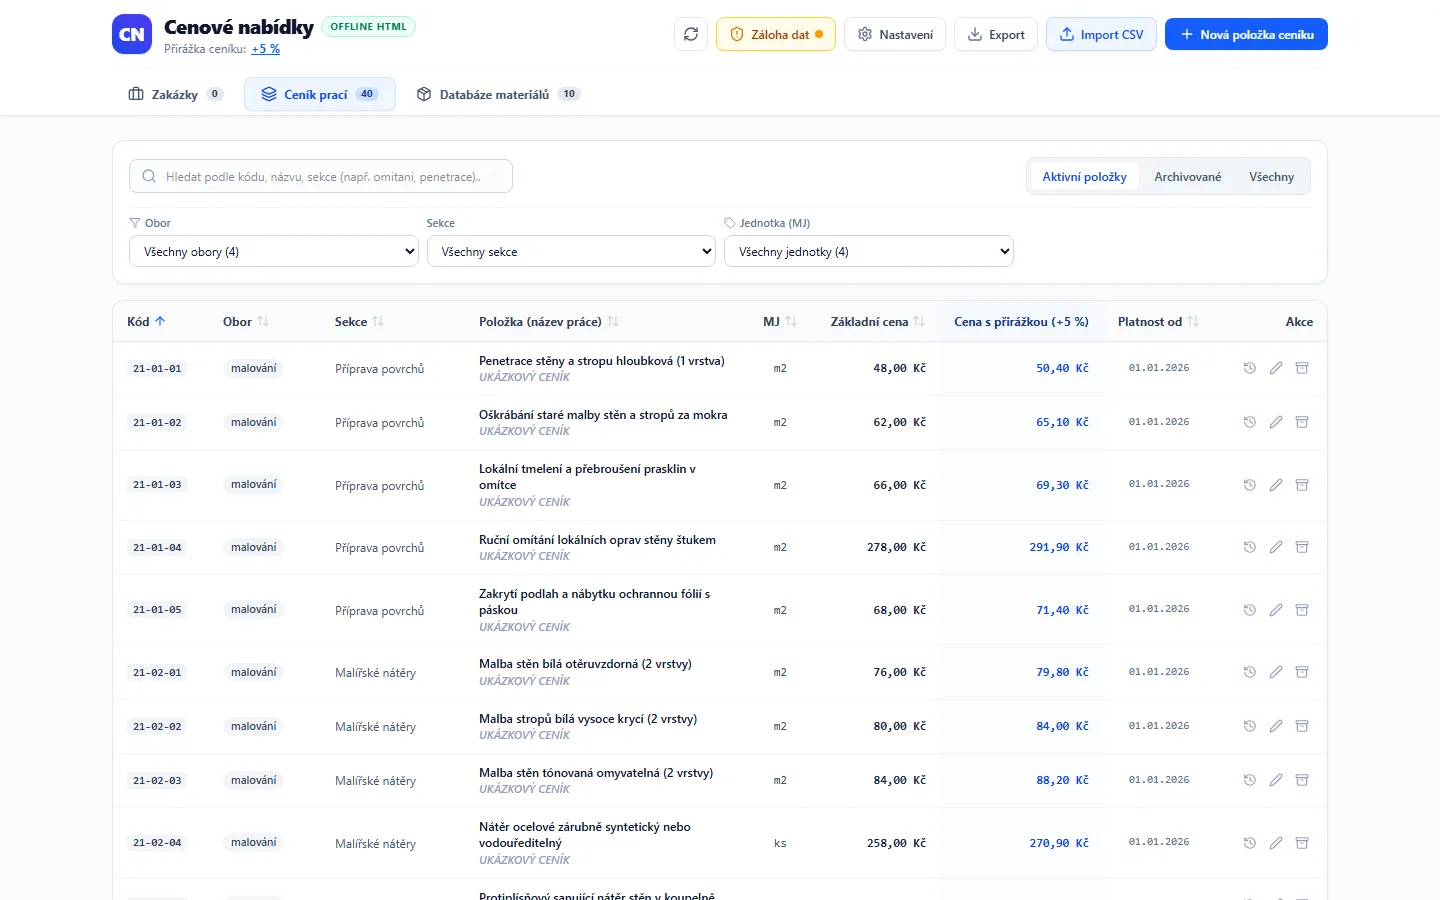Click the refresh icon button in header
Image resolution: width=1440 pixels, height=900 pixels.
[x=691, y=34]
